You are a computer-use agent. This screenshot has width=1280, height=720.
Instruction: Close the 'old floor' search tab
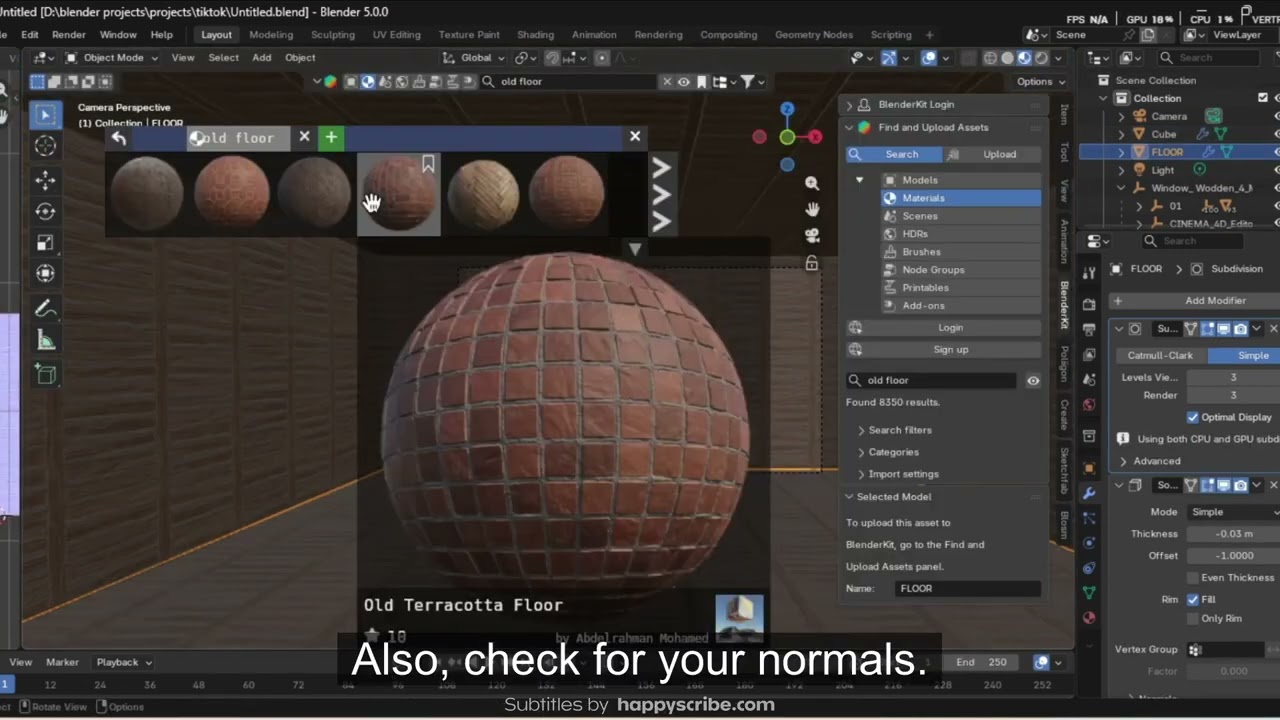pyautogui.click(x=305, y=137)
